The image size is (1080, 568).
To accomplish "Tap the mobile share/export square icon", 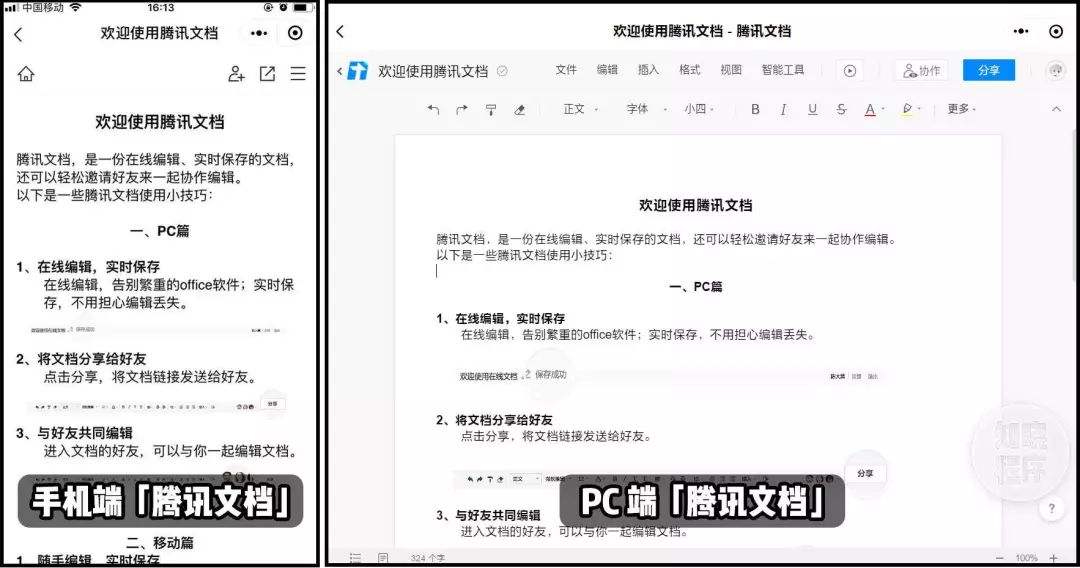I will tap(267, 74).
